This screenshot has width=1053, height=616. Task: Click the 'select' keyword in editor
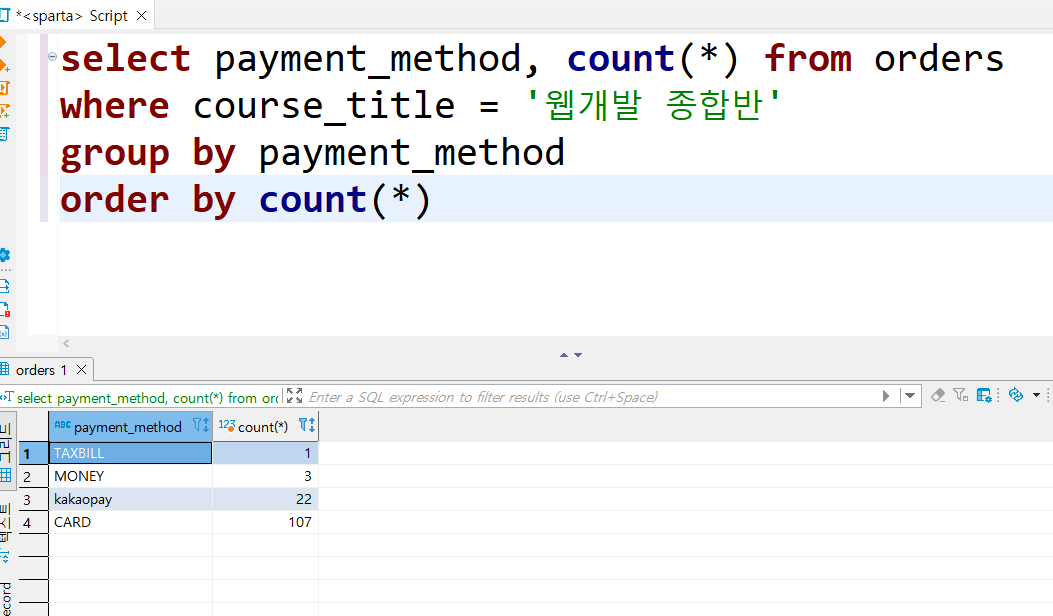(x=126, y=58)
